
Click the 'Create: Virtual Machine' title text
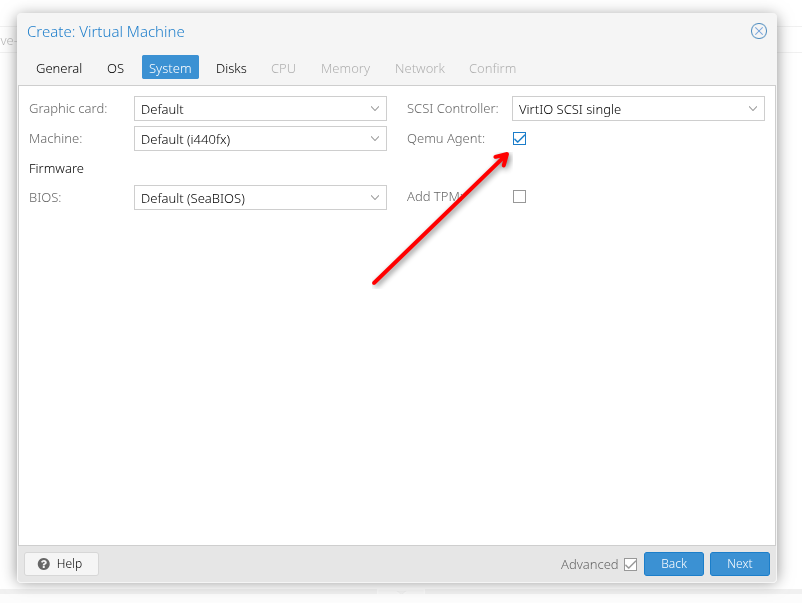(x=106, y=32)
